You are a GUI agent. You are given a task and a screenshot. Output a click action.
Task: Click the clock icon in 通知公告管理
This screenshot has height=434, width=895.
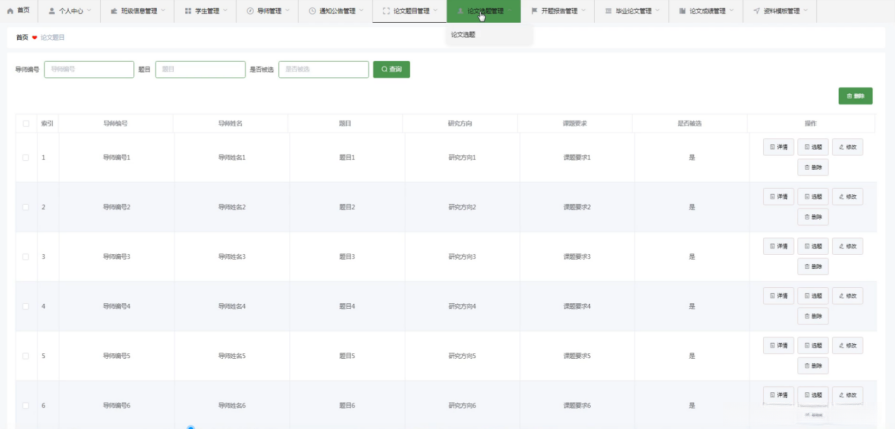[x=312, y=11]
